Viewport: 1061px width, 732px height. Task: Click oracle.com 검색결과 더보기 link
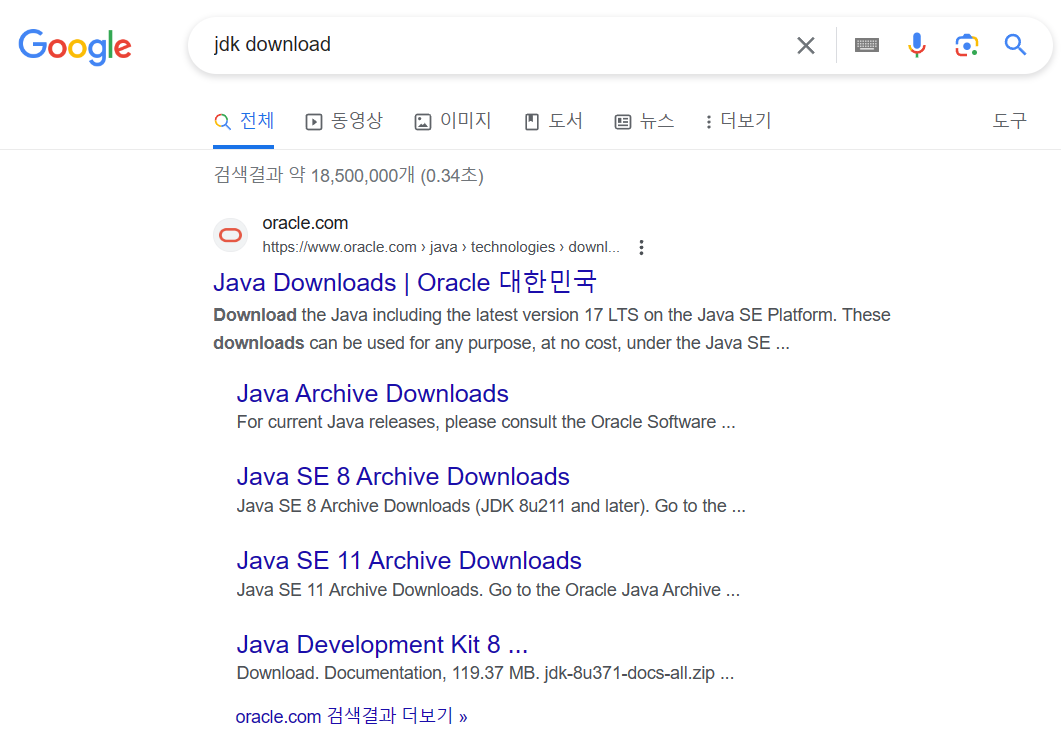click(352, 715)
